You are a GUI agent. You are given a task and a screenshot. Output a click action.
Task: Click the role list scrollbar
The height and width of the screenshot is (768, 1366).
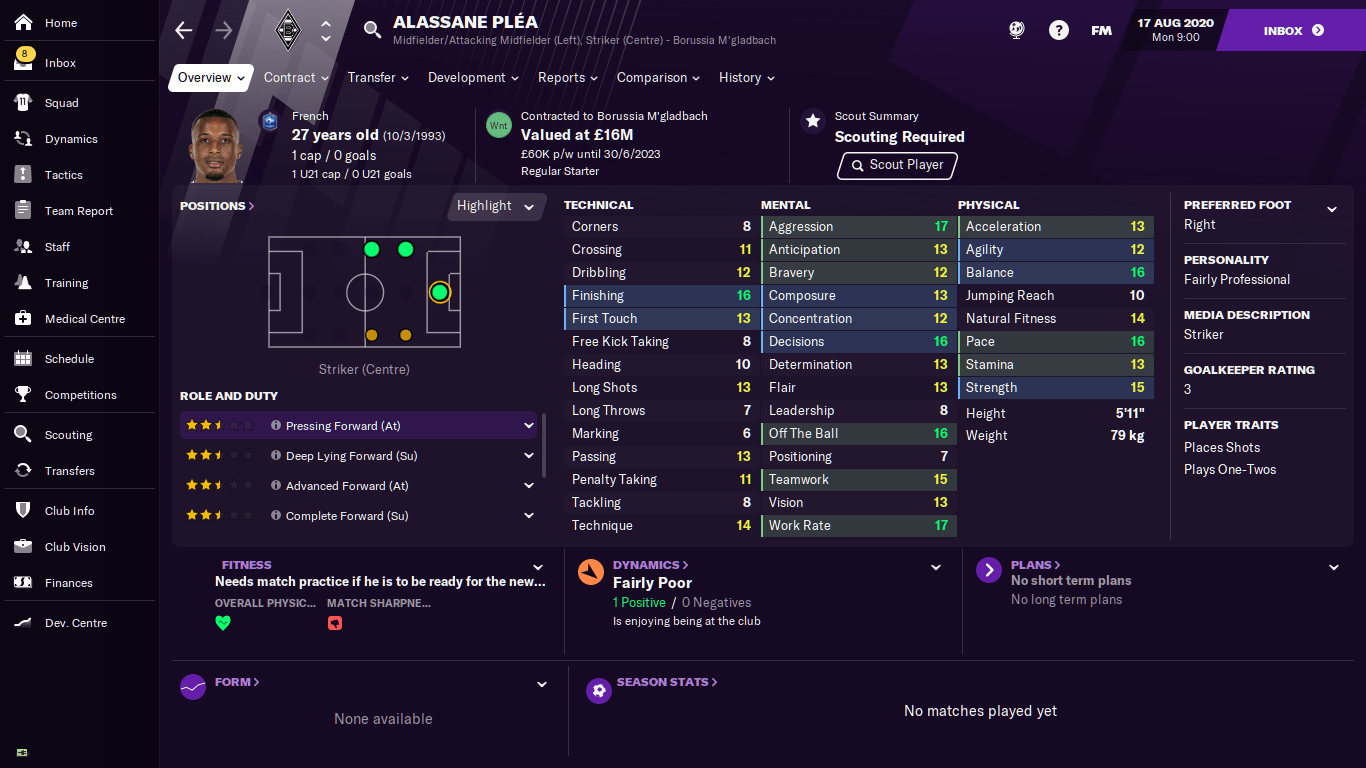[x=544, y=445]
